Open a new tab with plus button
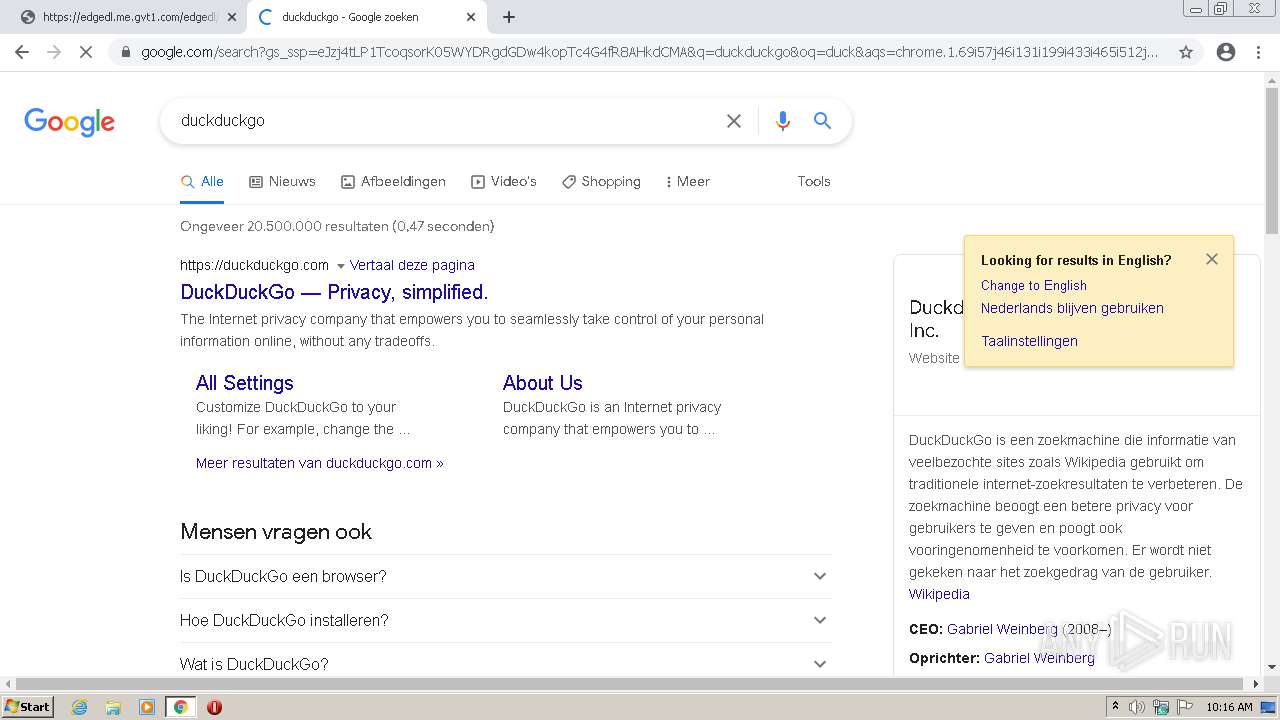 pos(509,17)
